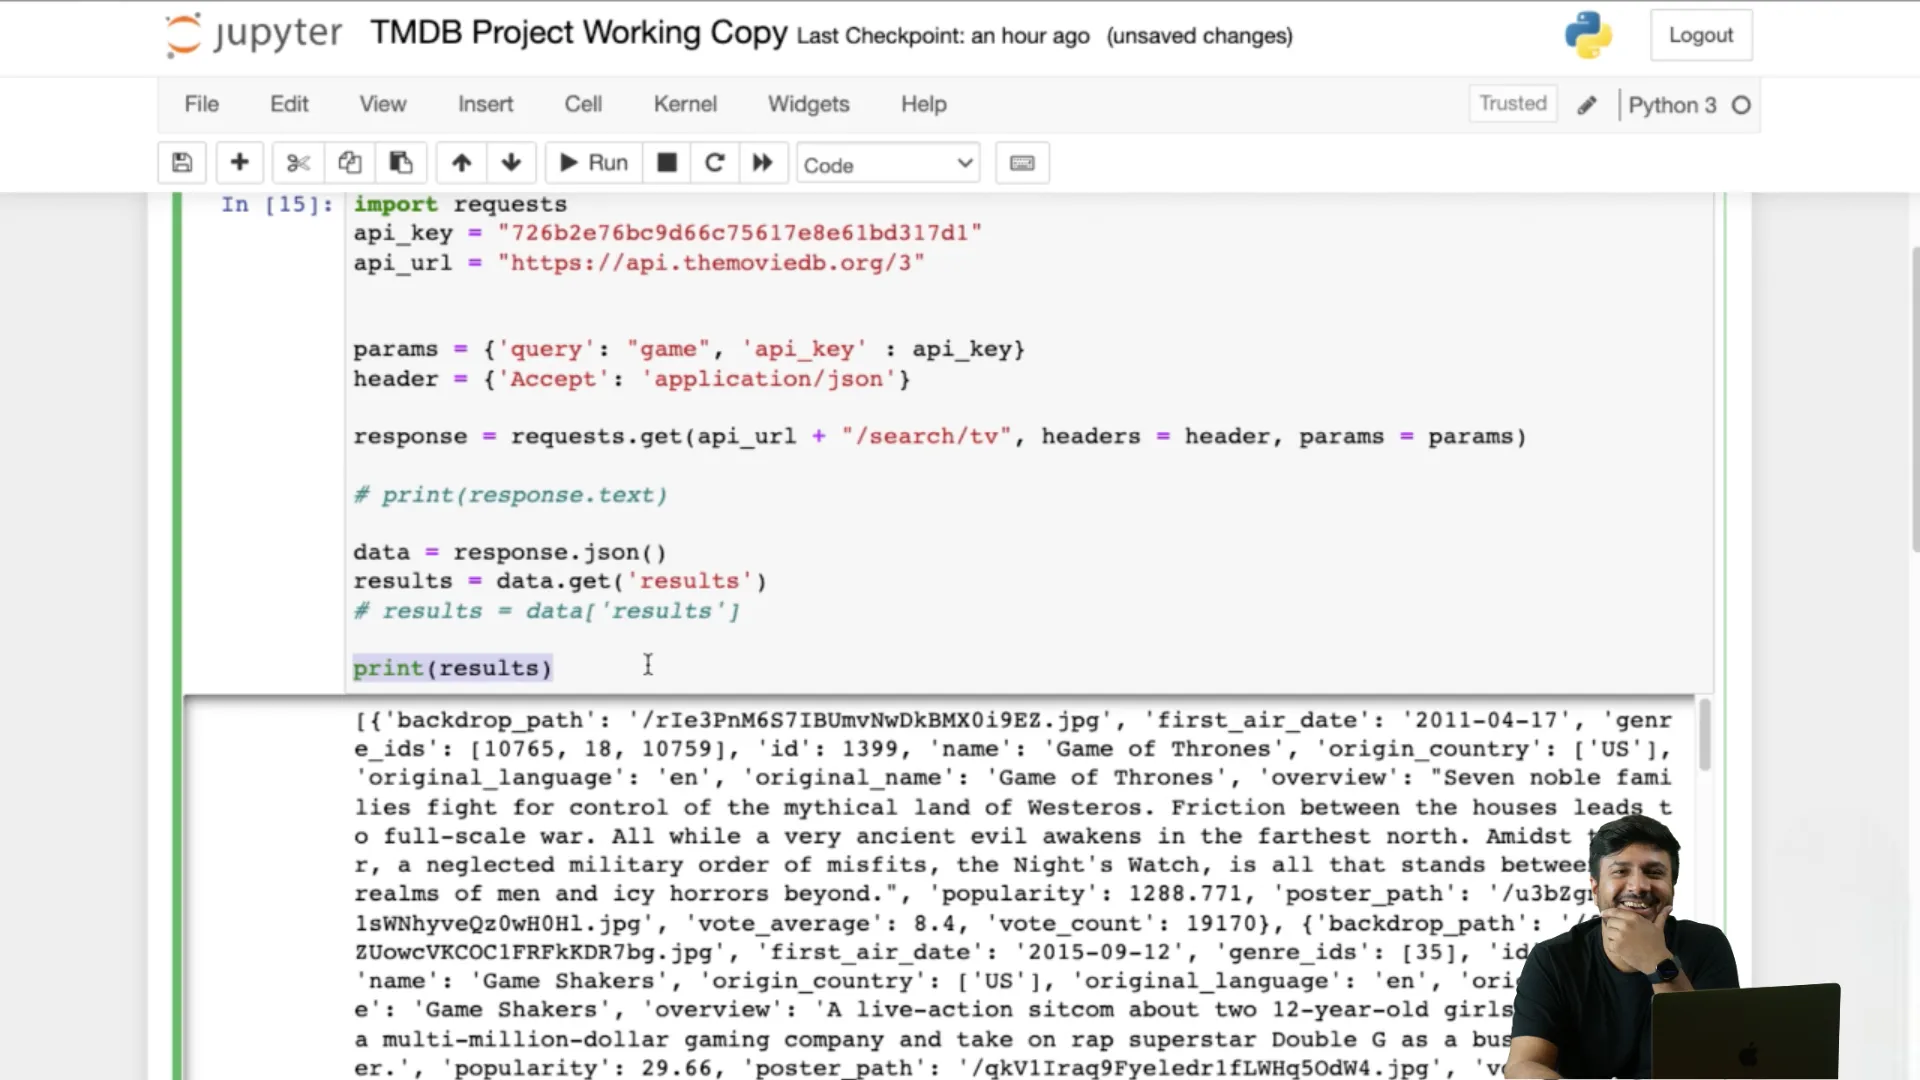Expand the Code cell type dropdown

pyautogui.click(x=887, y=164)
